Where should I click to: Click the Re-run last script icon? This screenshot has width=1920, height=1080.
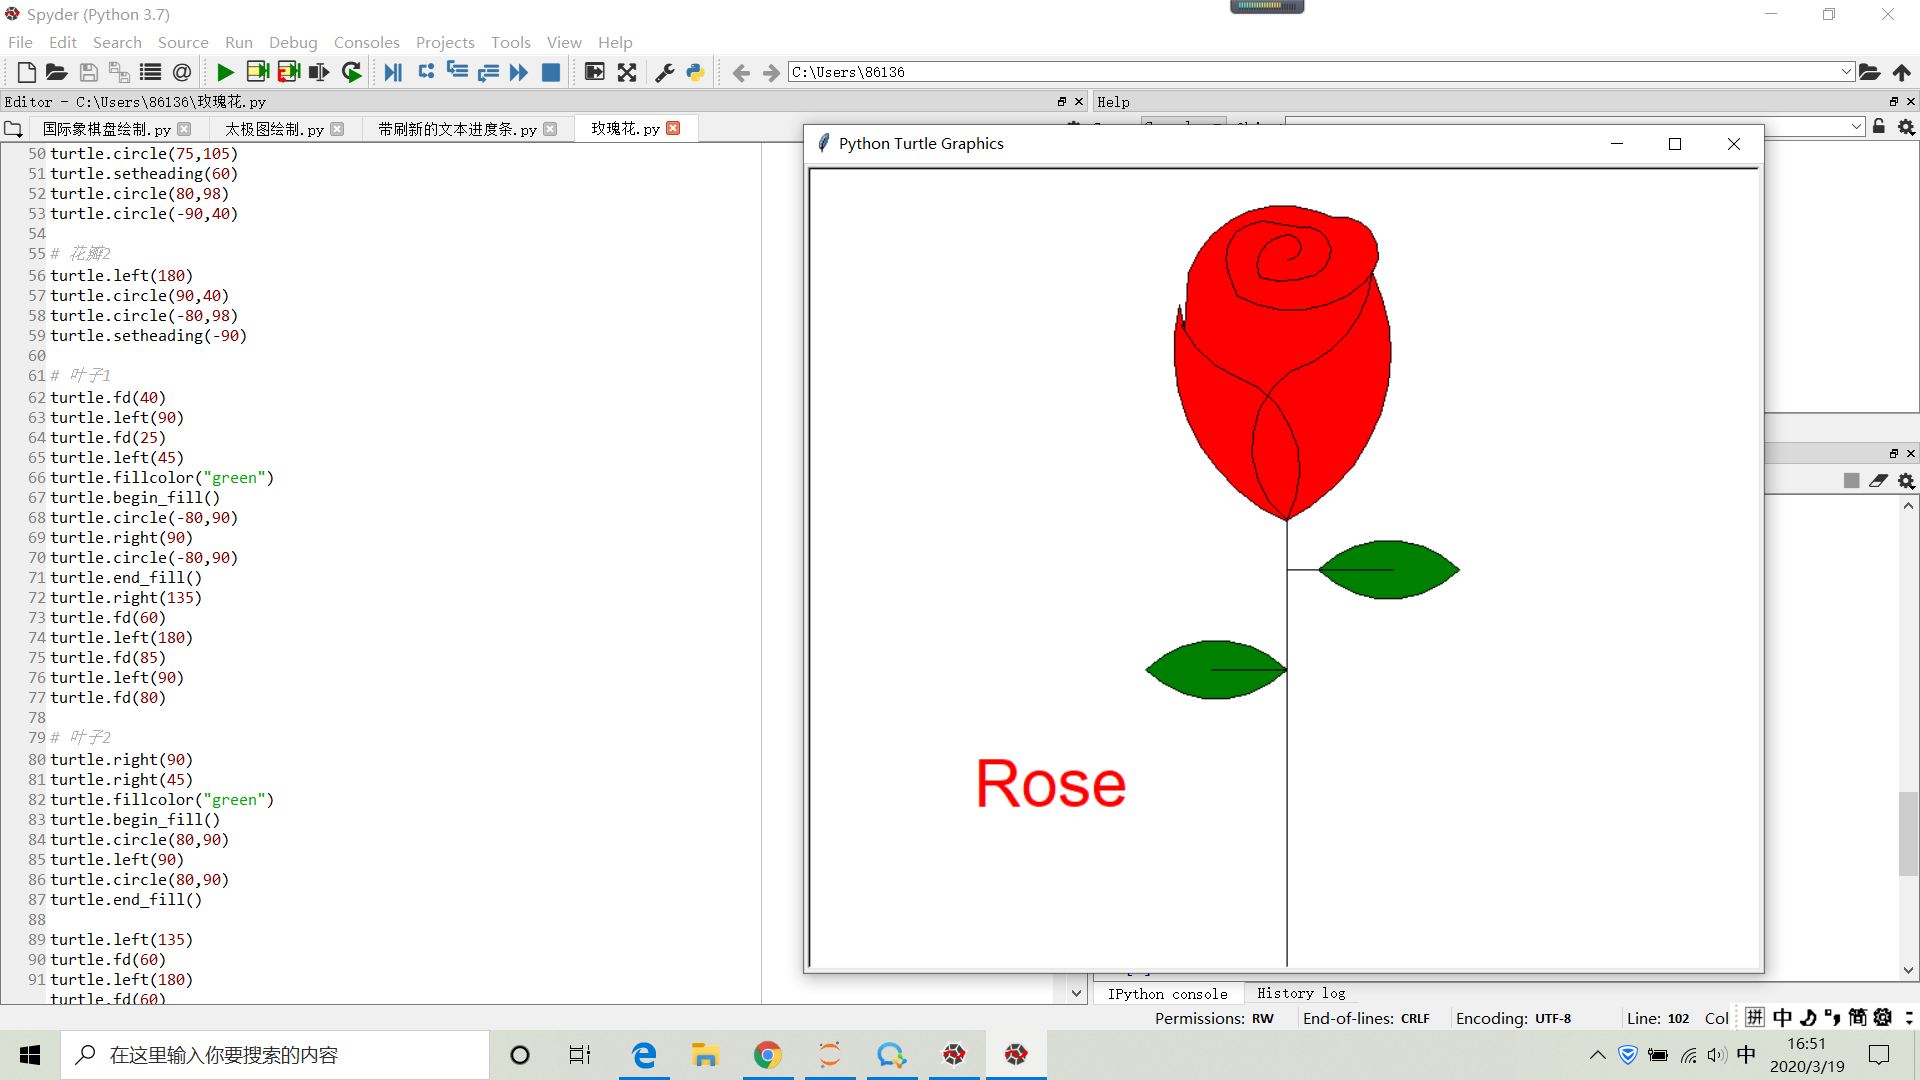pyautogui.click(x=351, y=72)
